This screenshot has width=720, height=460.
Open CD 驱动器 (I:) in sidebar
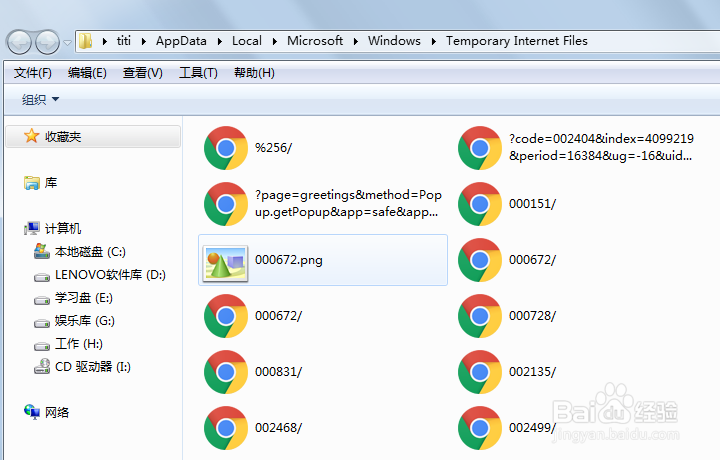[x=93, y=366]
